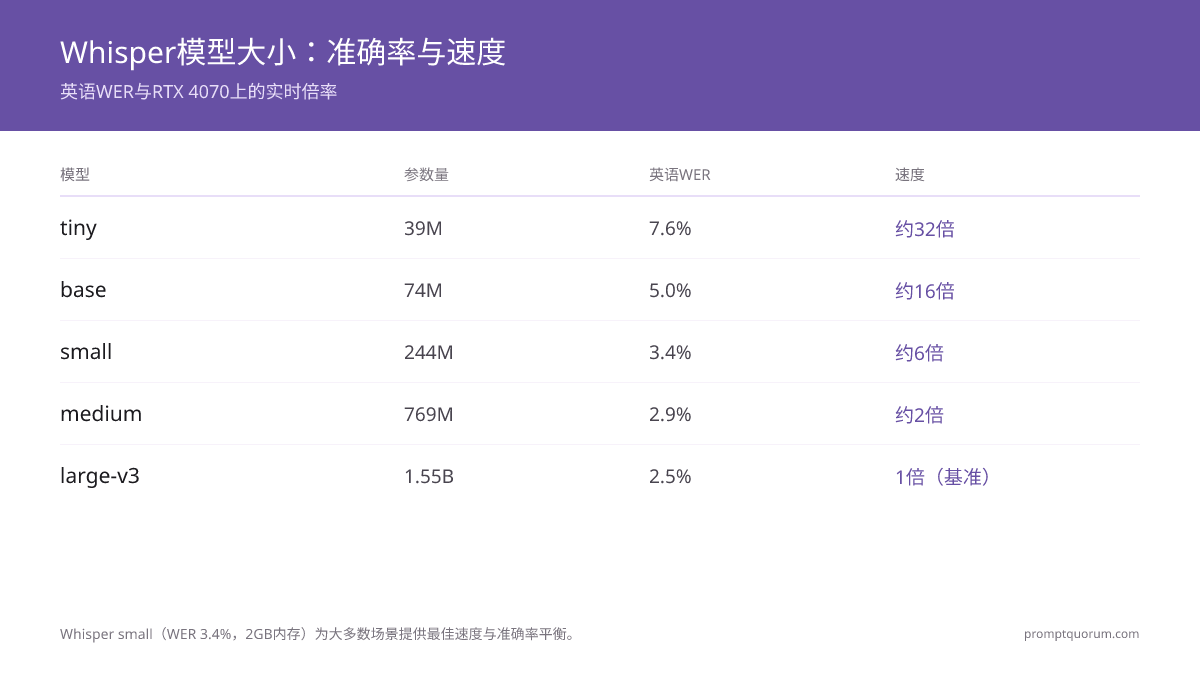The width and height of the screenshot is (1200, 675).
Task: Click the '2.5%' WER value
Action: click(x=670, y=477)
